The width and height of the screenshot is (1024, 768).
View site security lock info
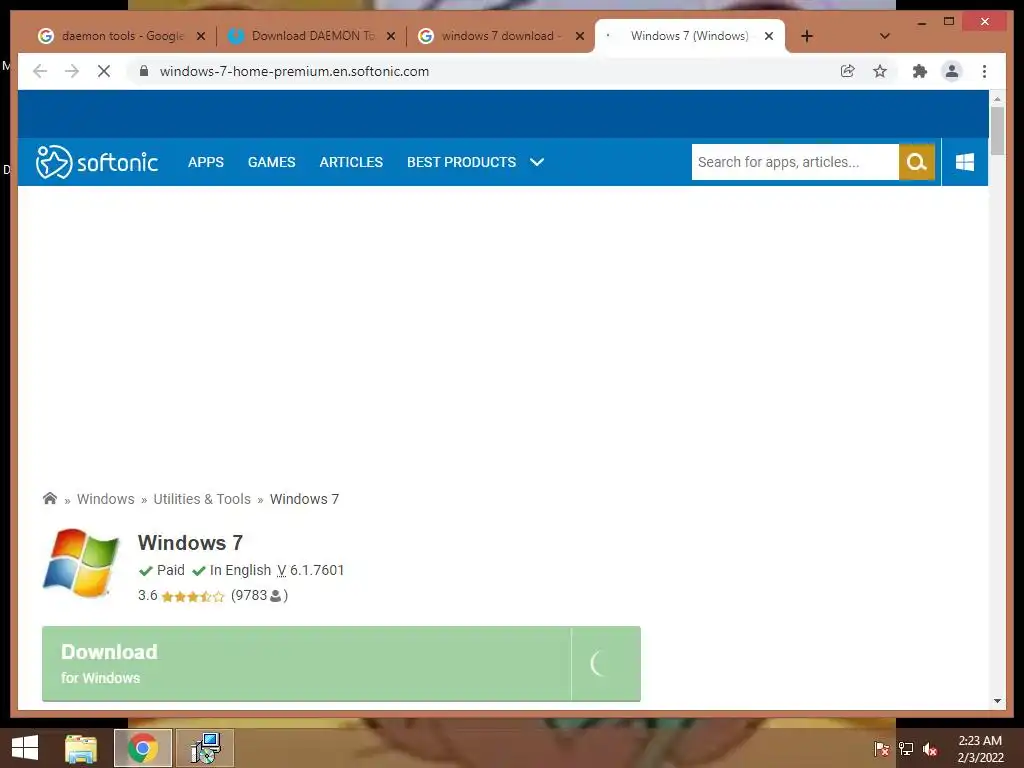click(x=144, y=71)
